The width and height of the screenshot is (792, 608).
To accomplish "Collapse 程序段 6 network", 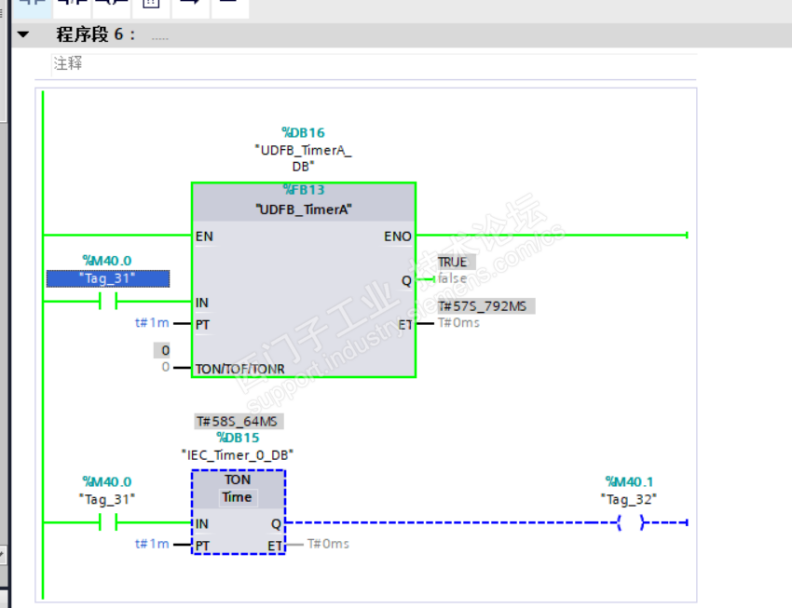I will [23, 35].
